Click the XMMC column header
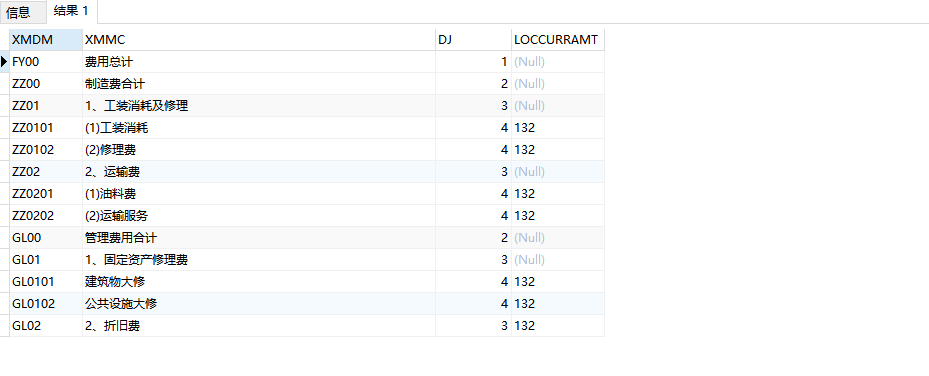This screenshot has height=376, width=929. pos(259,40)
